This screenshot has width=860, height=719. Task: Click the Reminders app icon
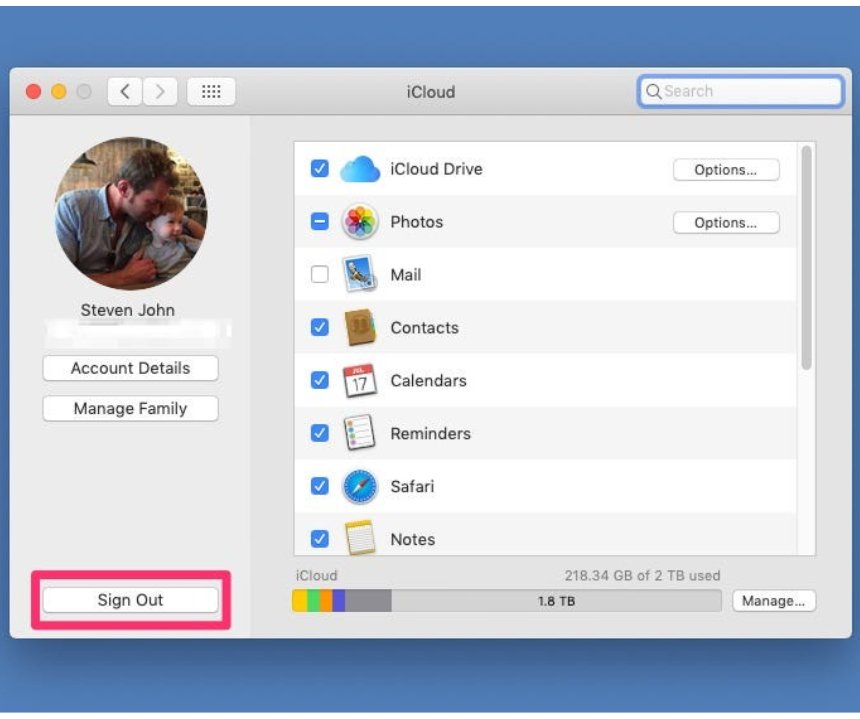(x=358, y=433)
